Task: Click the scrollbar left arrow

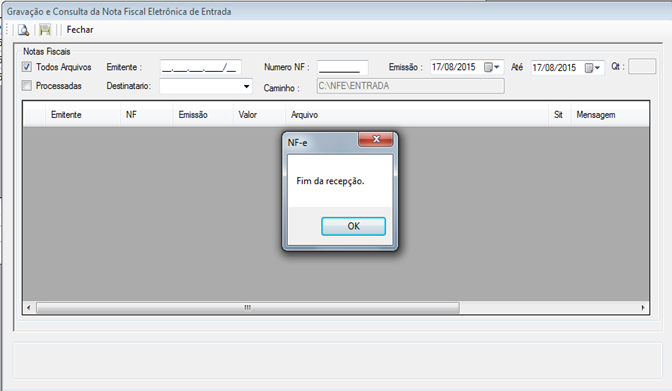Action: point(29,307)
